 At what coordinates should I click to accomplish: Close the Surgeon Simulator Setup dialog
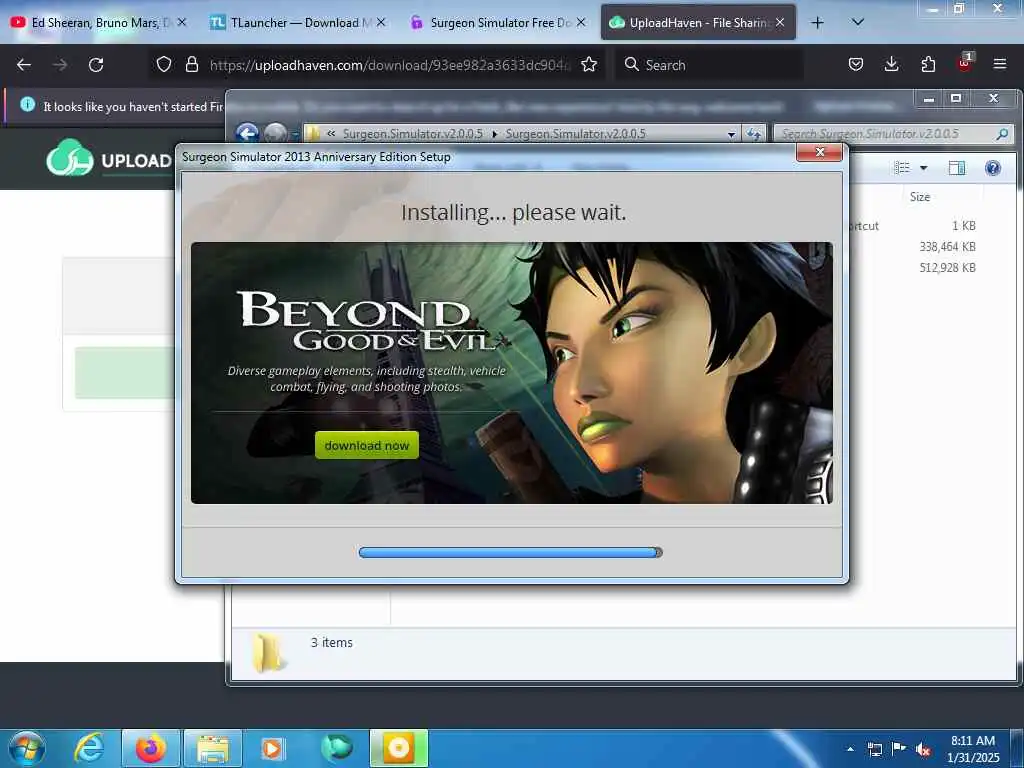click(820, 152)
